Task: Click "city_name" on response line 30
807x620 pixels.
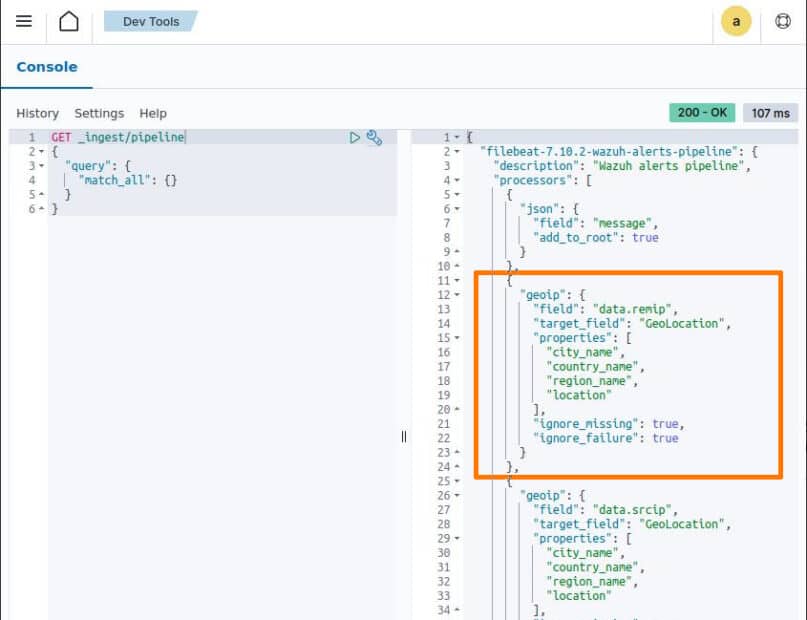Action: coord(582,553)
